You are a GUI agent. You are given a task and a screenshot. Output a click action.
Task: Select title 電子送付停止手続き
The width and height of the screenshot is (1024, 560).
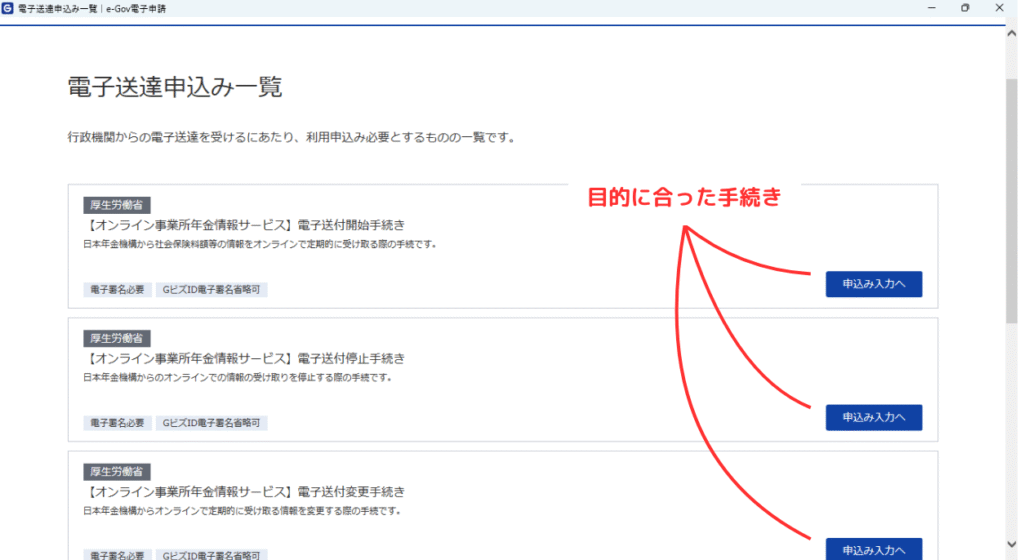click(246, 358)
